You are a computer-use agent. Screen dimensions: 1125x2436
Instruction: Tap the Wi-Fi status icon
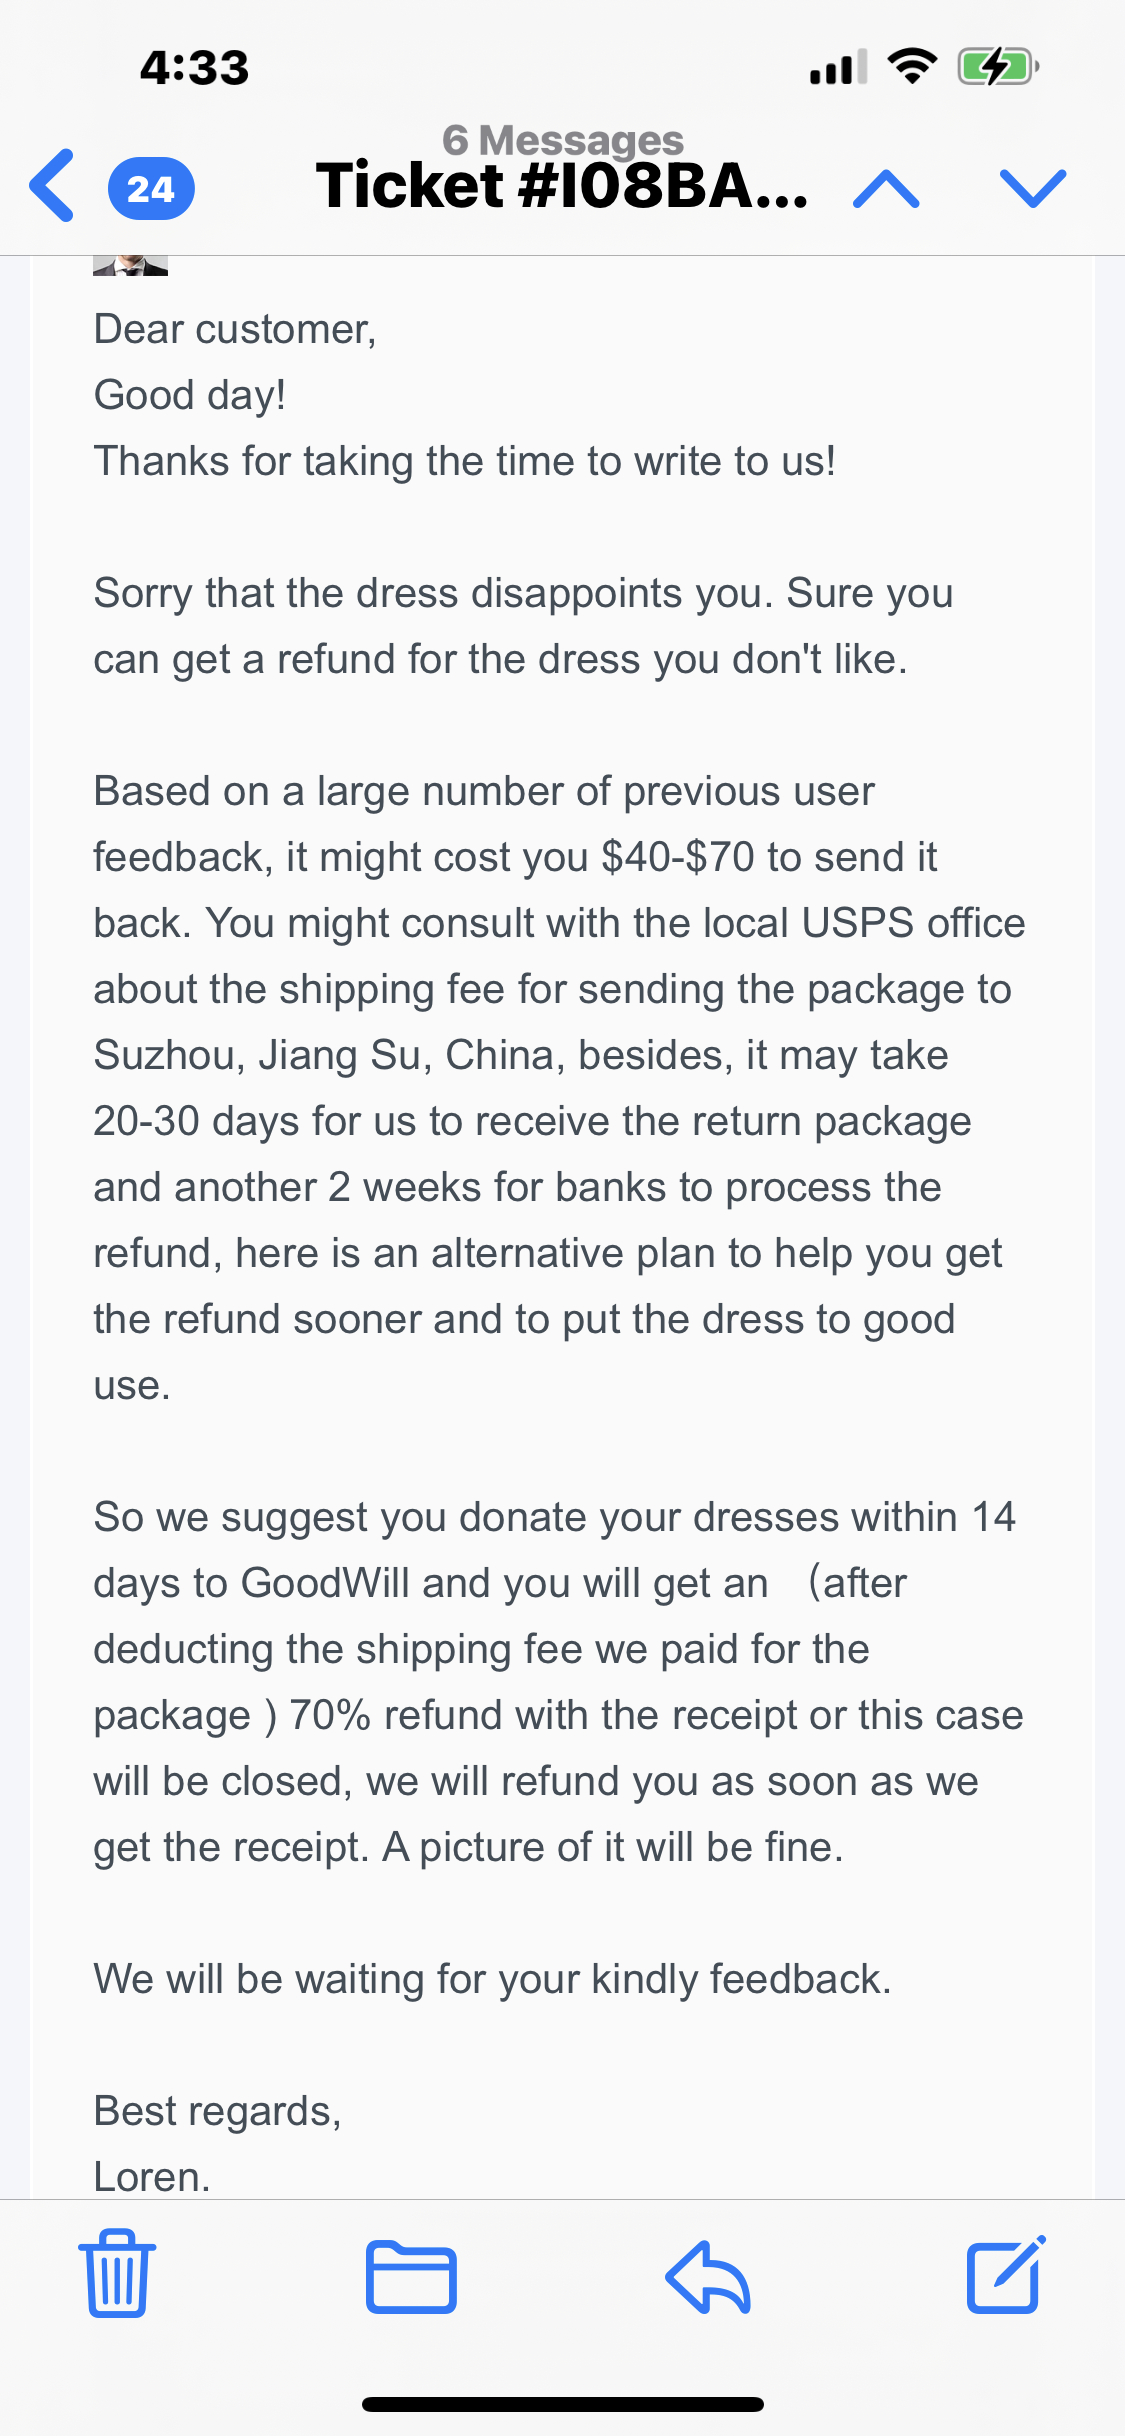(x=912, y=67)
